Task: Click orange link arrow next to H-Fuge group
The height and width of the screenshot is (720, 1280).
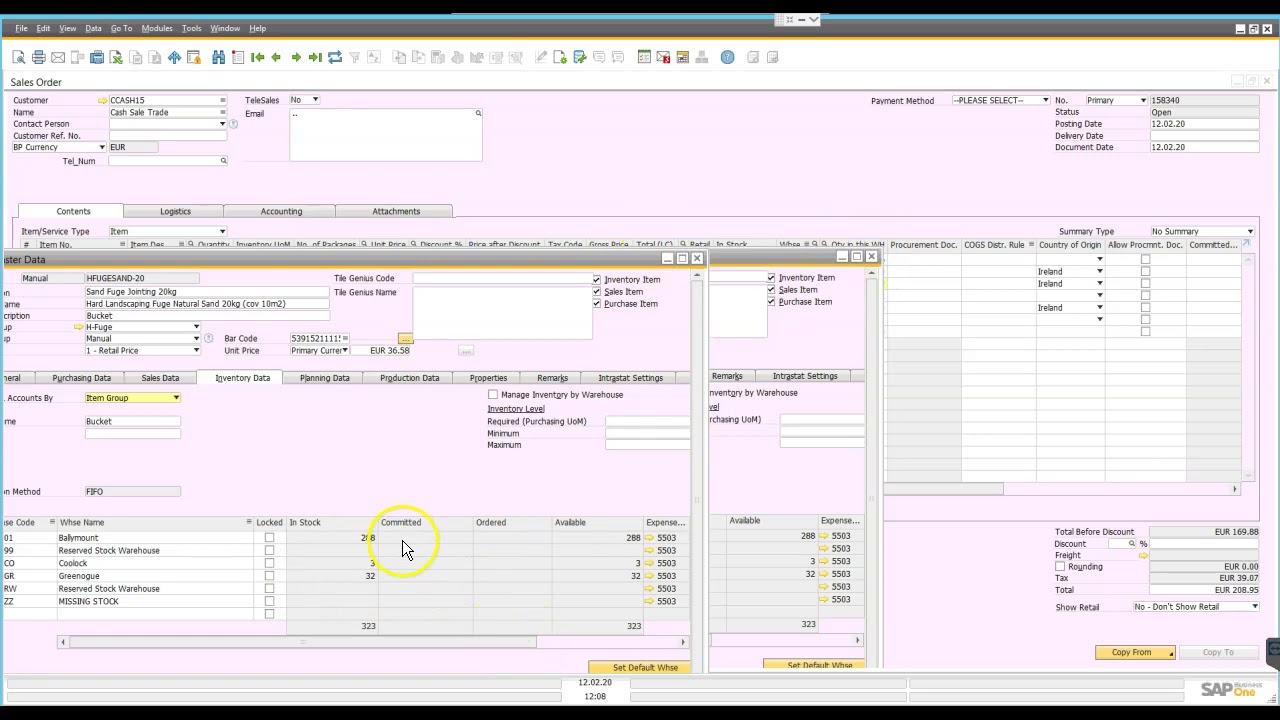Action: [x=79, y=327]
